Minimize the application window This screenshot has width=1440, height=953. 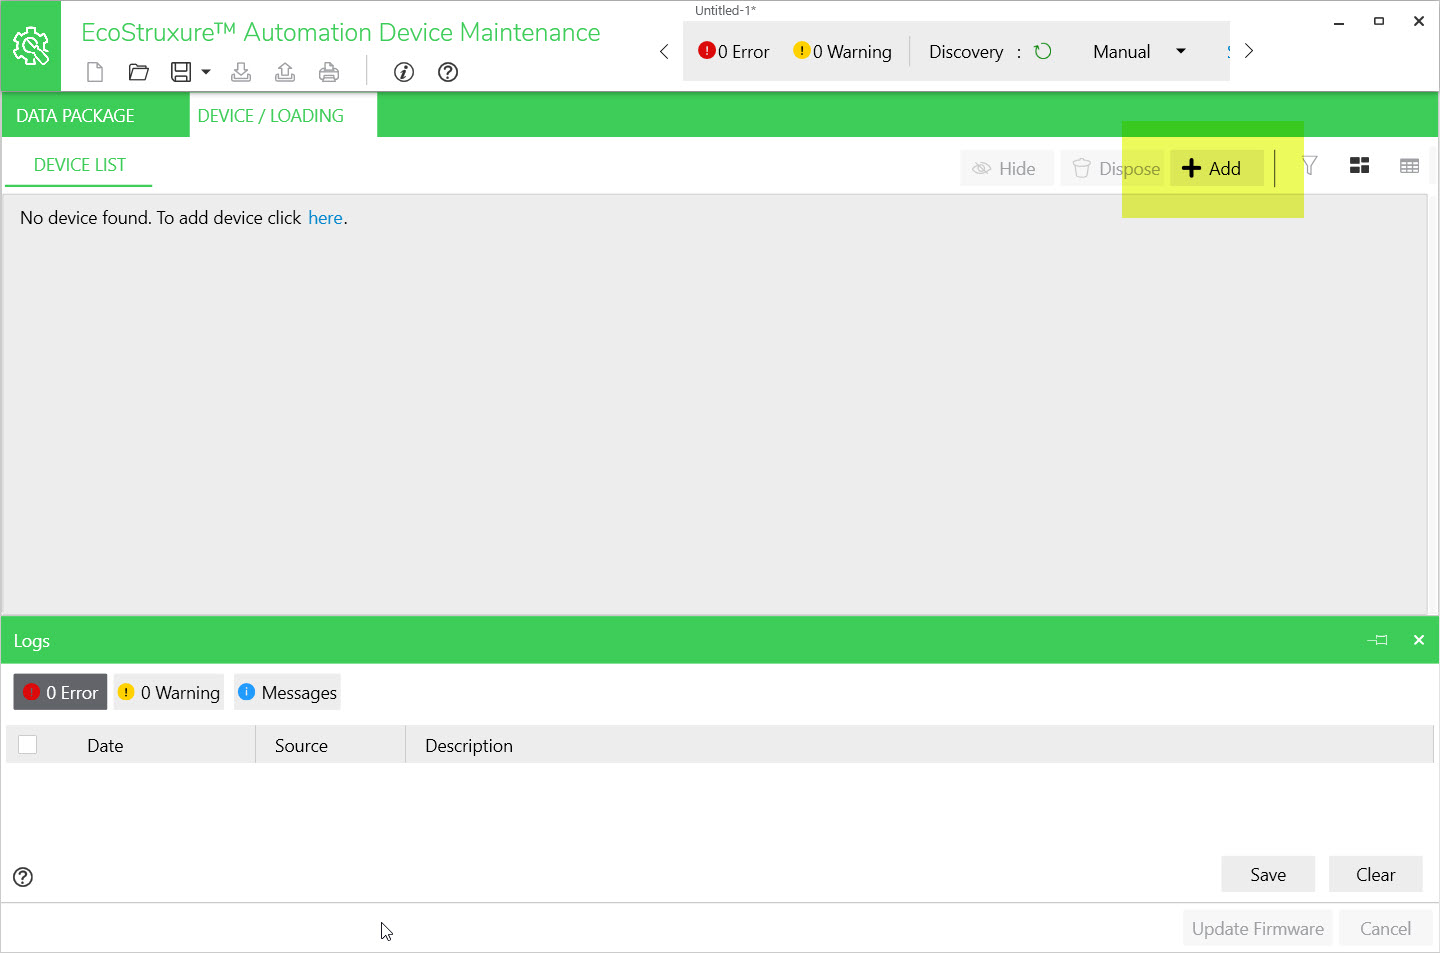coord(1339,21)
